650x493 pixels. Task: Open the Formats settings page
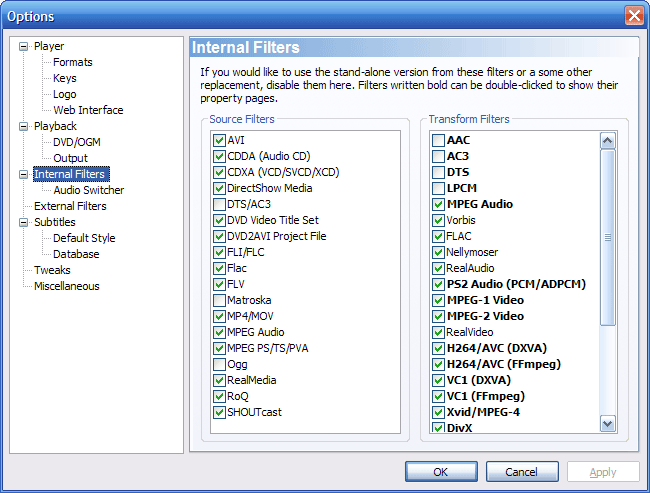(73, 62)
